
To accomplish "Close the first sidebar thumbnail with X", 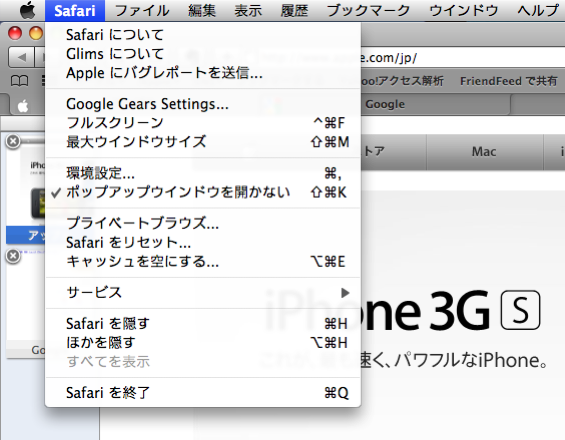I will coord(13,141).
